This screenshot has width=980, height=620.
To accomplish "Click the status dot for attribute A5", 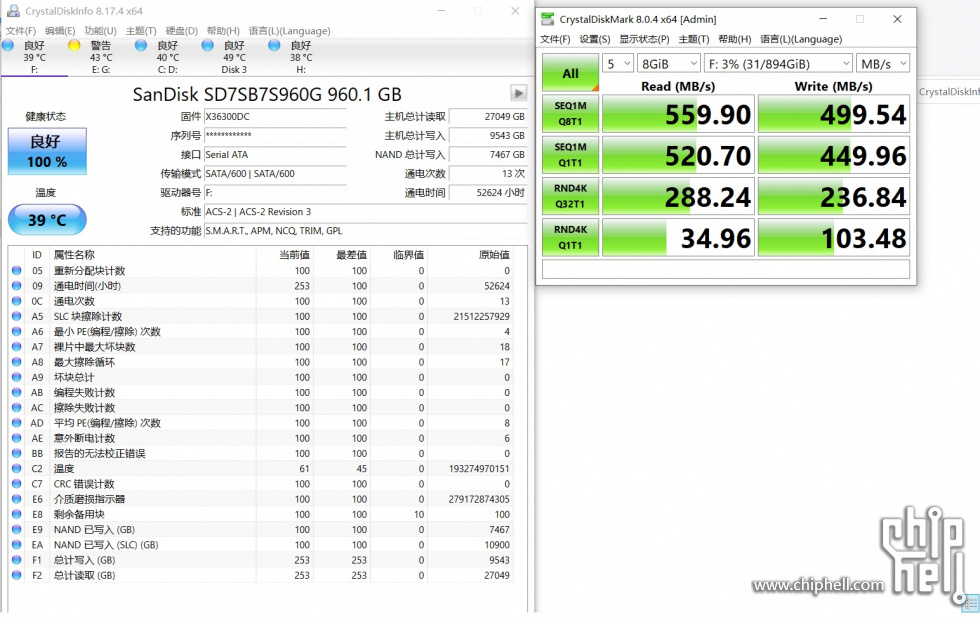I will [x=17, y=316].
